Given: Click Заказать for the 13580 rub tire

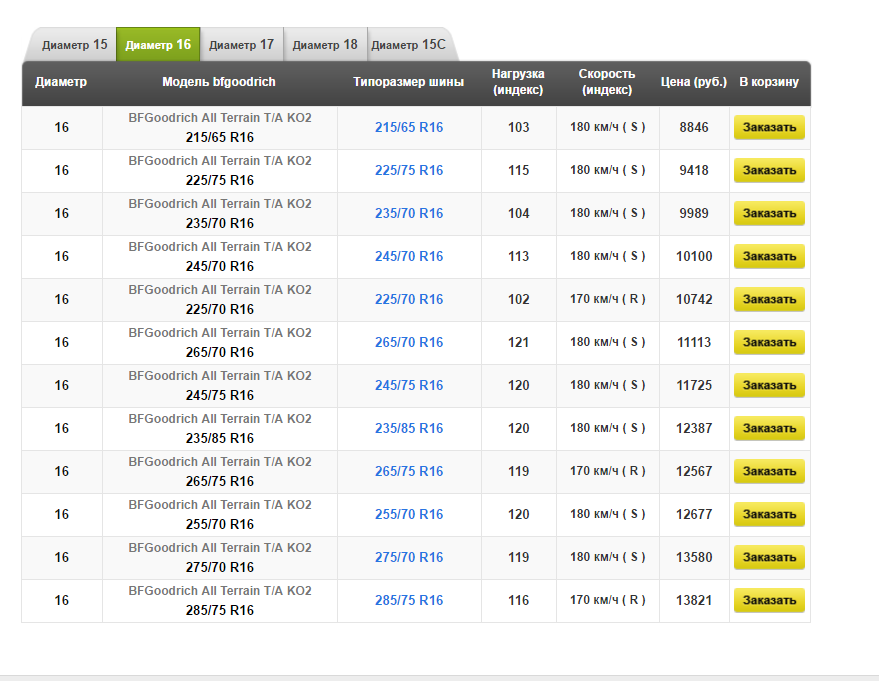Looking at the screenshot, I should [769, 558].
